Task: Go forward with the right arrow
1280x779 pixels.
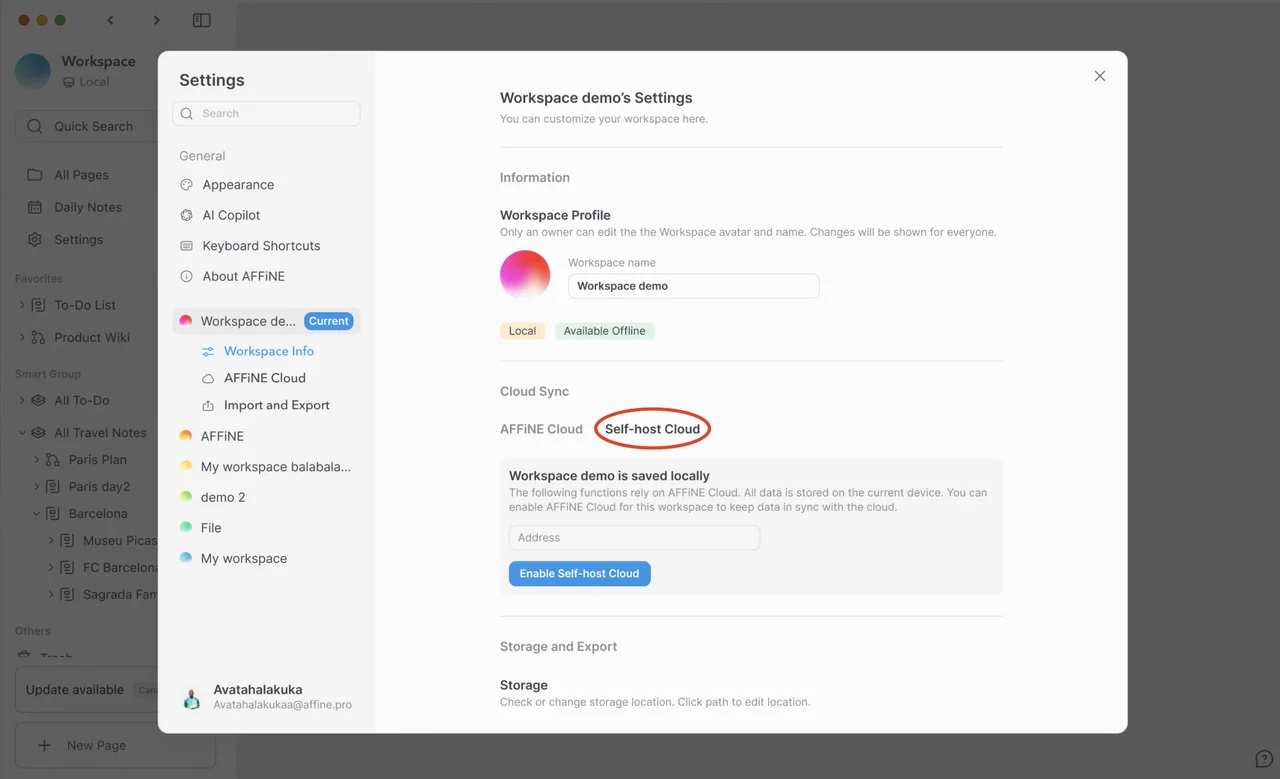Action: [x=156, y=20]
